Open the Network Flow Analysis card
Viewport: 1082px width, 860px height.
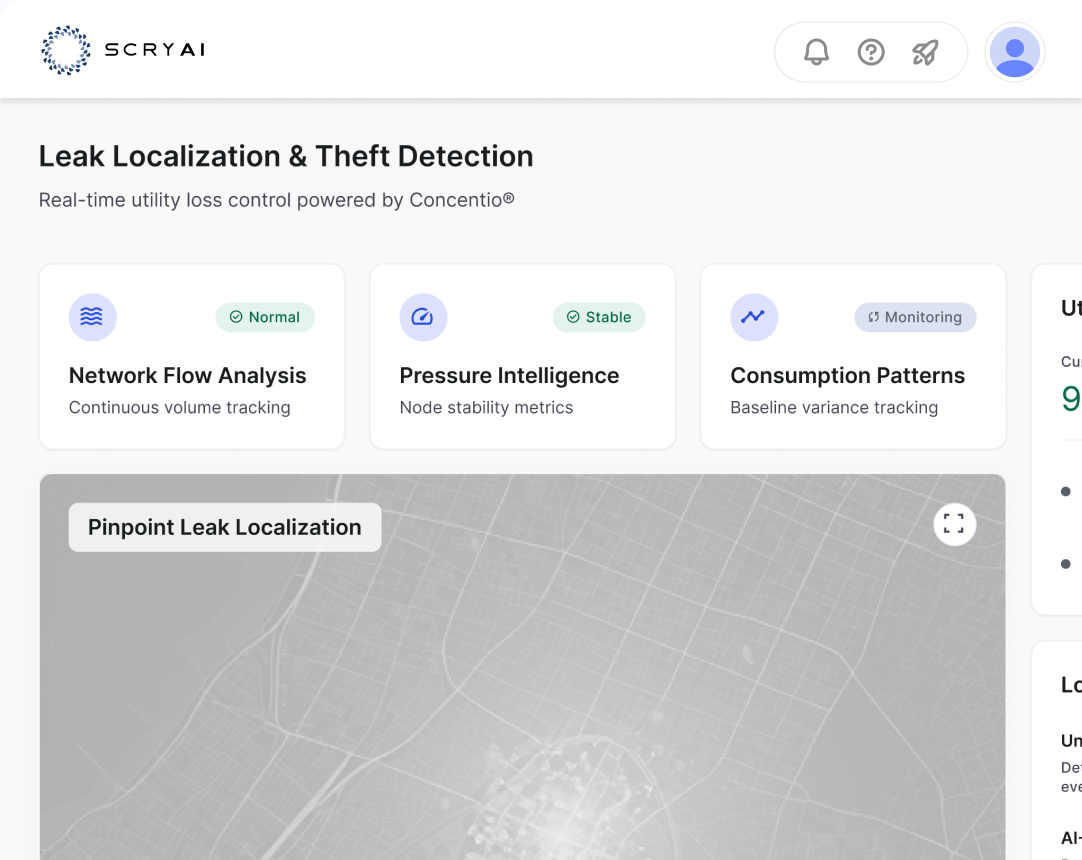192,357
